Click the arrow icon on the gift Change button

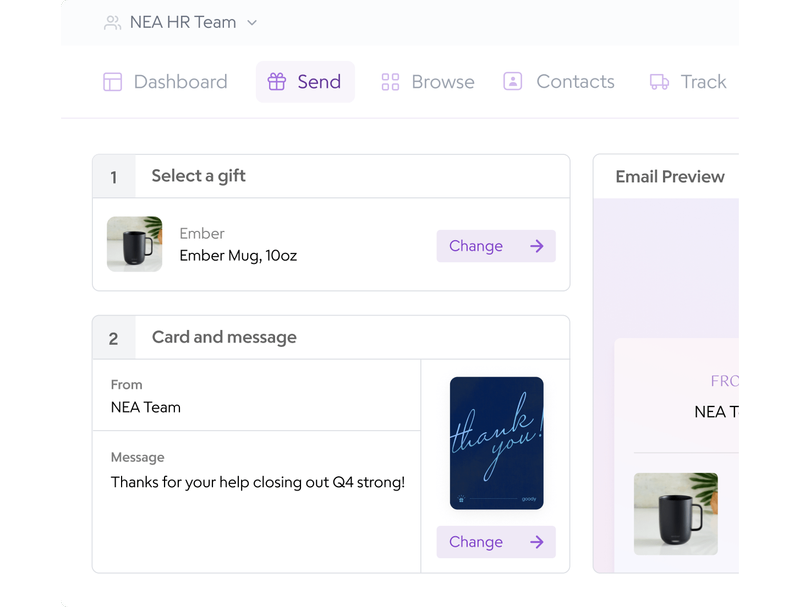(537, 246)
